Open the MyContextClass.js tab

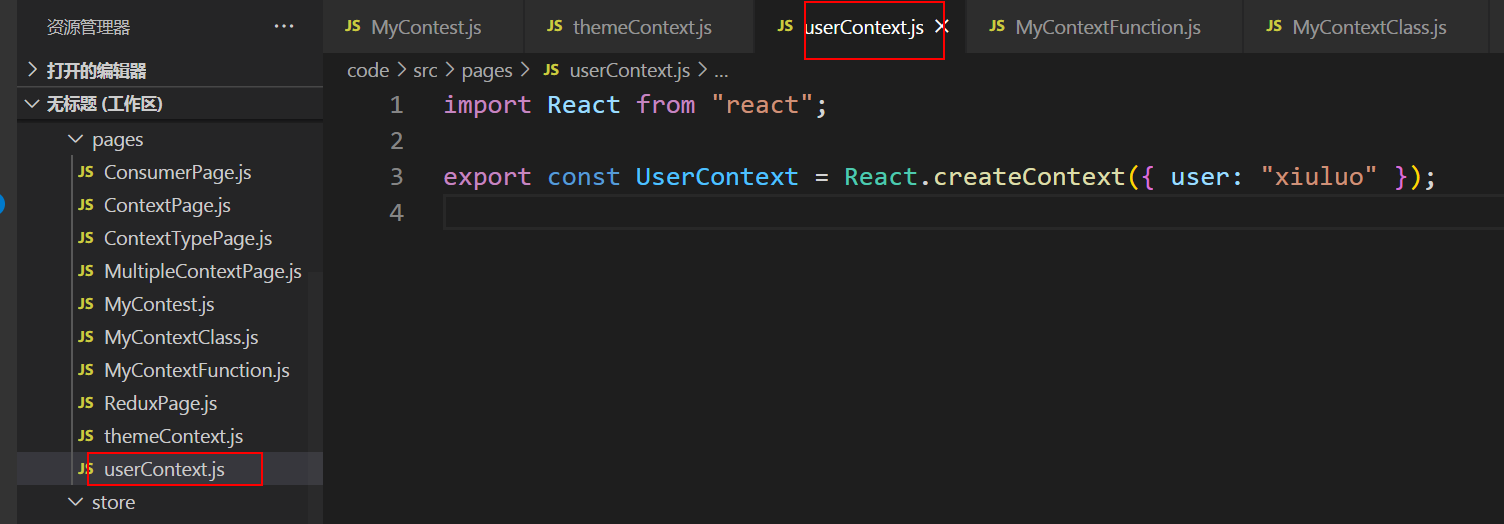click(x=1368, y=27)
